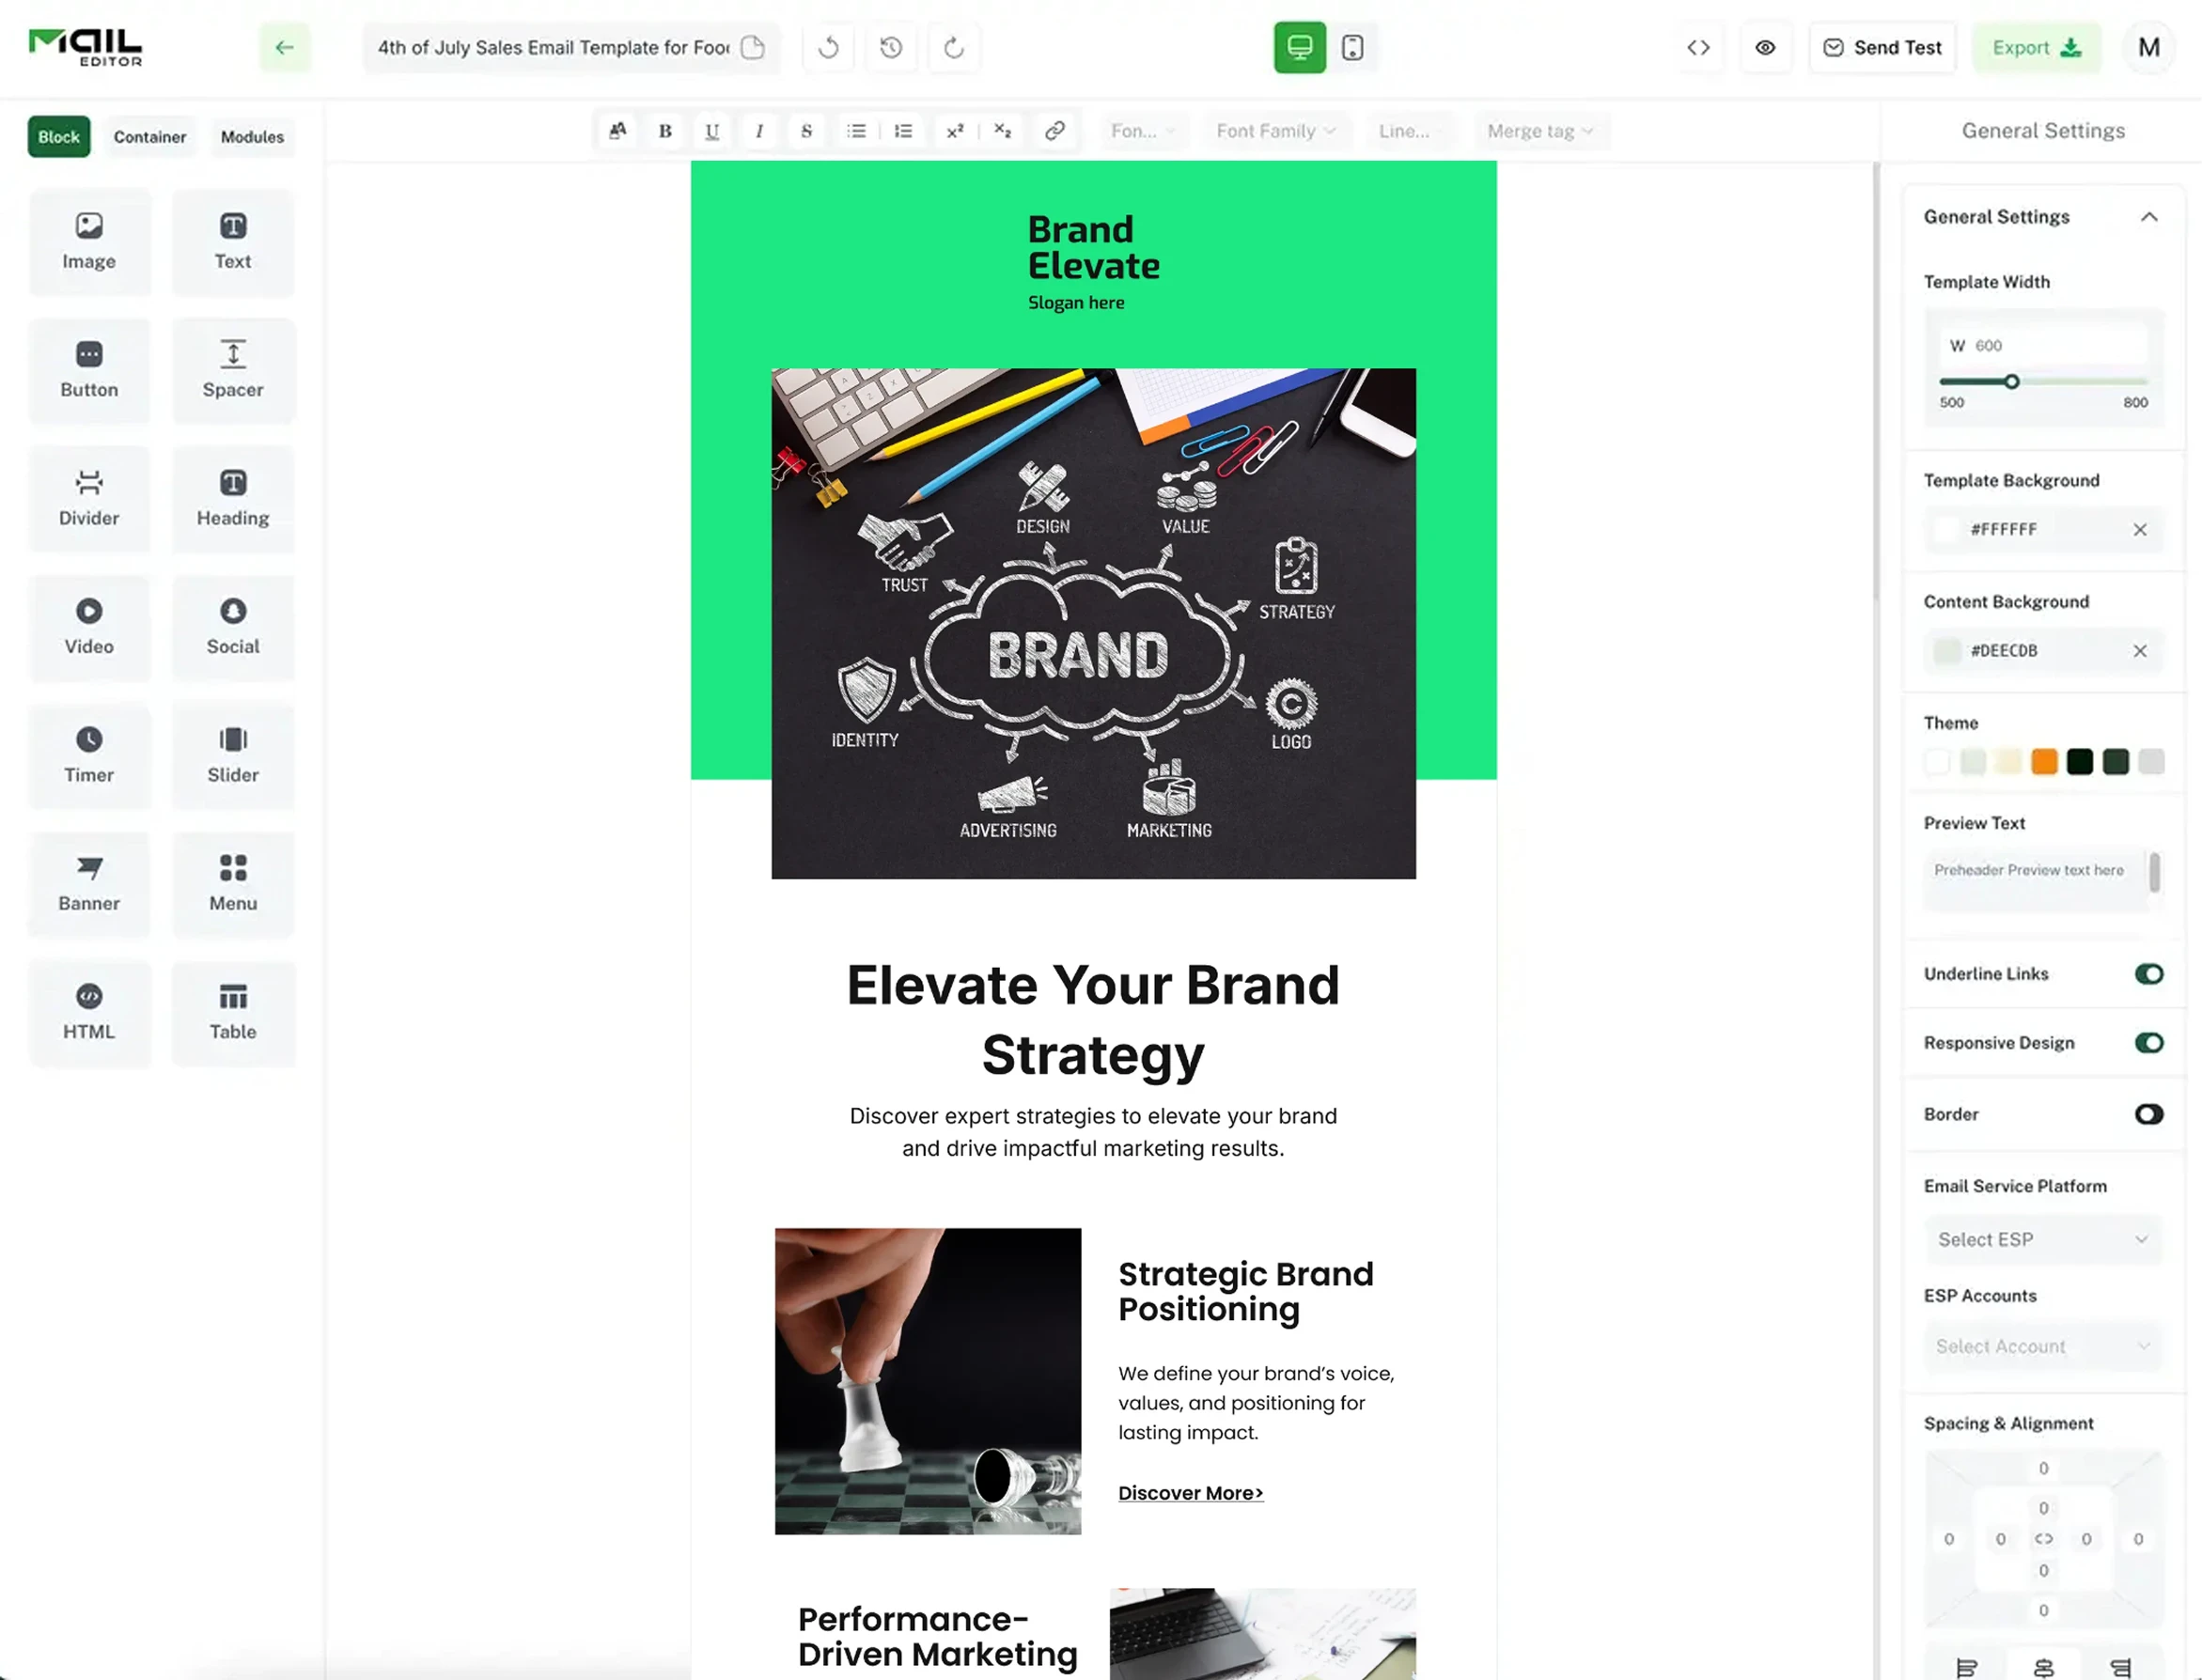
Task: Open the M user avatar
Action: (x=2149, y=47)
